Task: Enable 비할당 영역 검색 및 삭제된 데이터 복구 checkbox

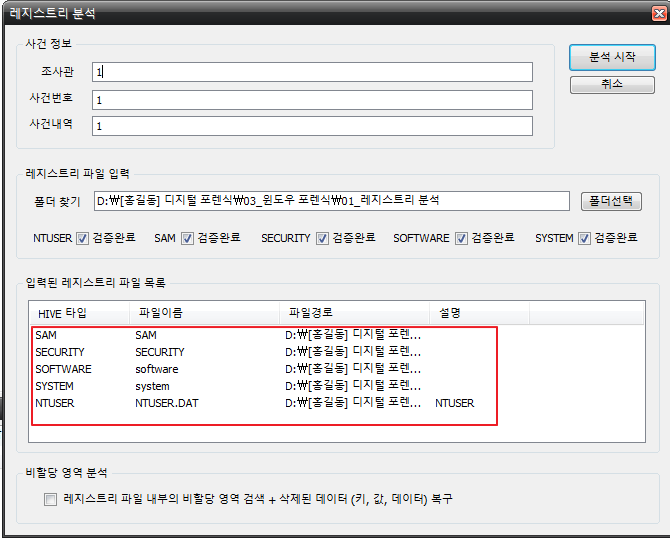Action: coord(50,499)
